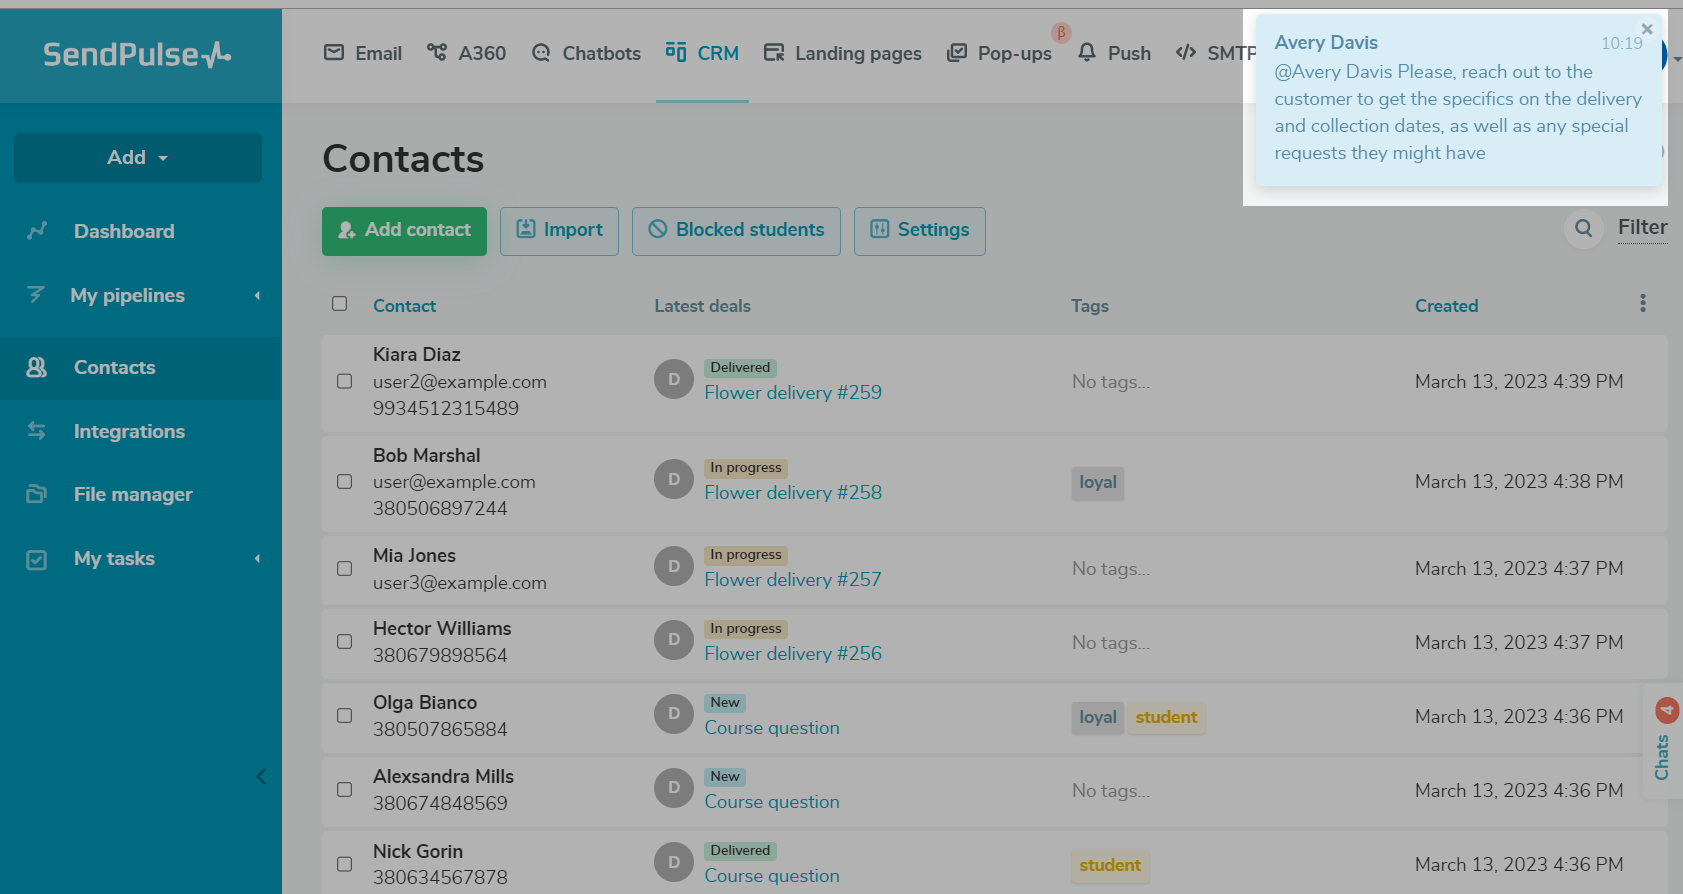This screenshot has height=894, width=1683.
Task: Click the loyal tag on Bob Marshal
Action: tap(1098, 483)
